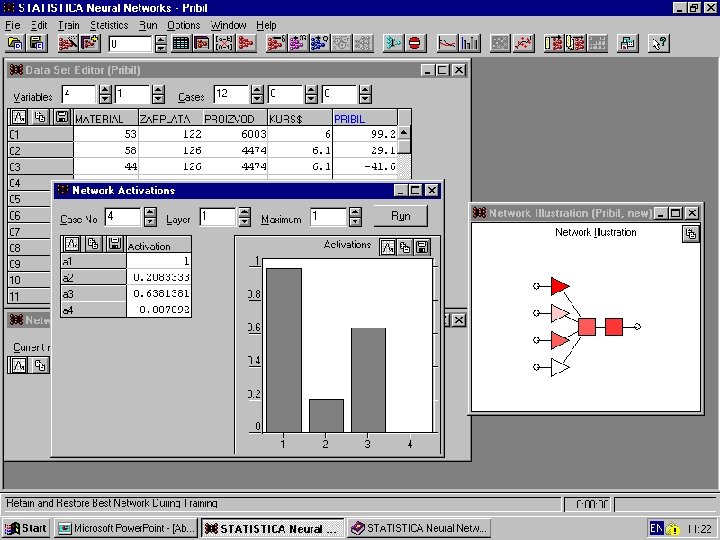
Task: Click the STATISTICA Neural taskbar button with red network icon
Action: pos(272,529)
